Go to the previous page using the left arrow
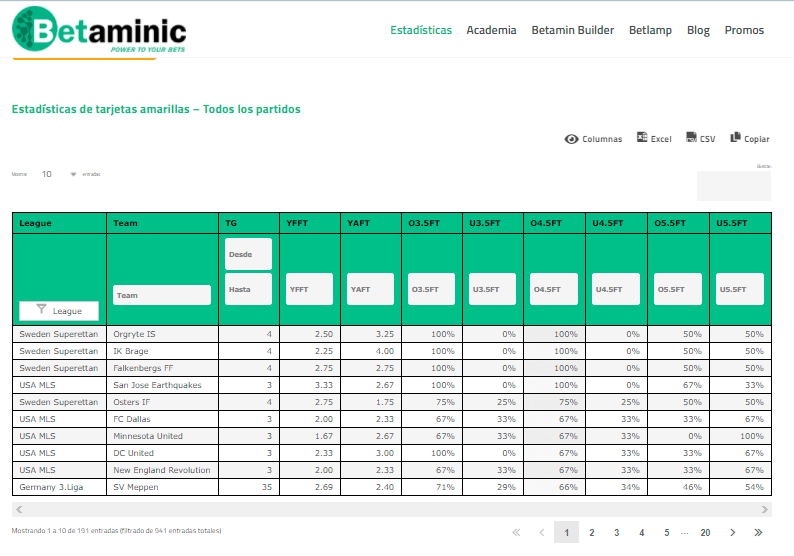 tap(541, 532)
